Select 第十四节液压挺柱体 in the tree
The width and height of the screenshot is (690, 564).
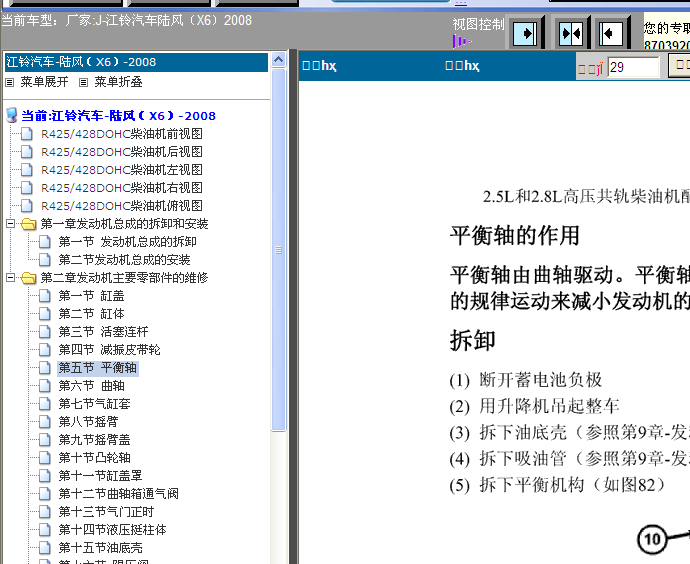click(113, 531)
